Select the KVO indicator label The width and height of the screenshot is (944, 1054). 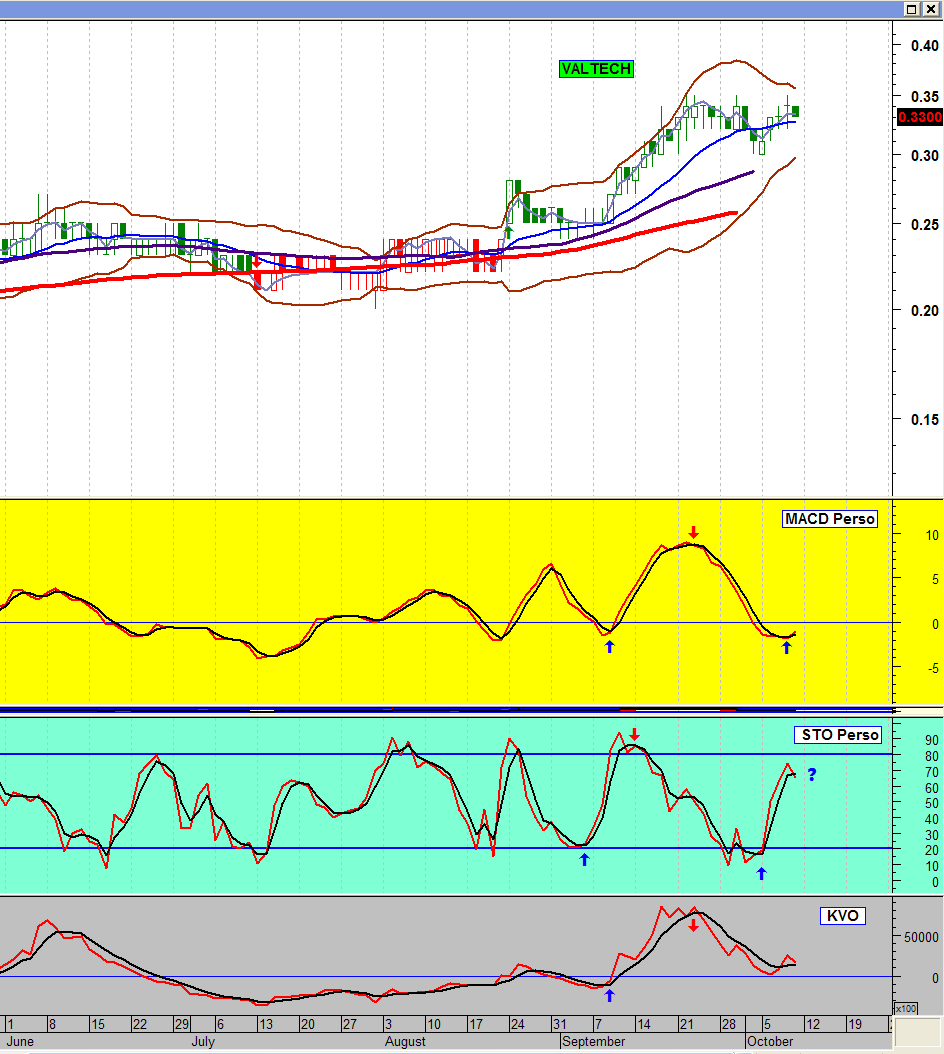(842, 916)
